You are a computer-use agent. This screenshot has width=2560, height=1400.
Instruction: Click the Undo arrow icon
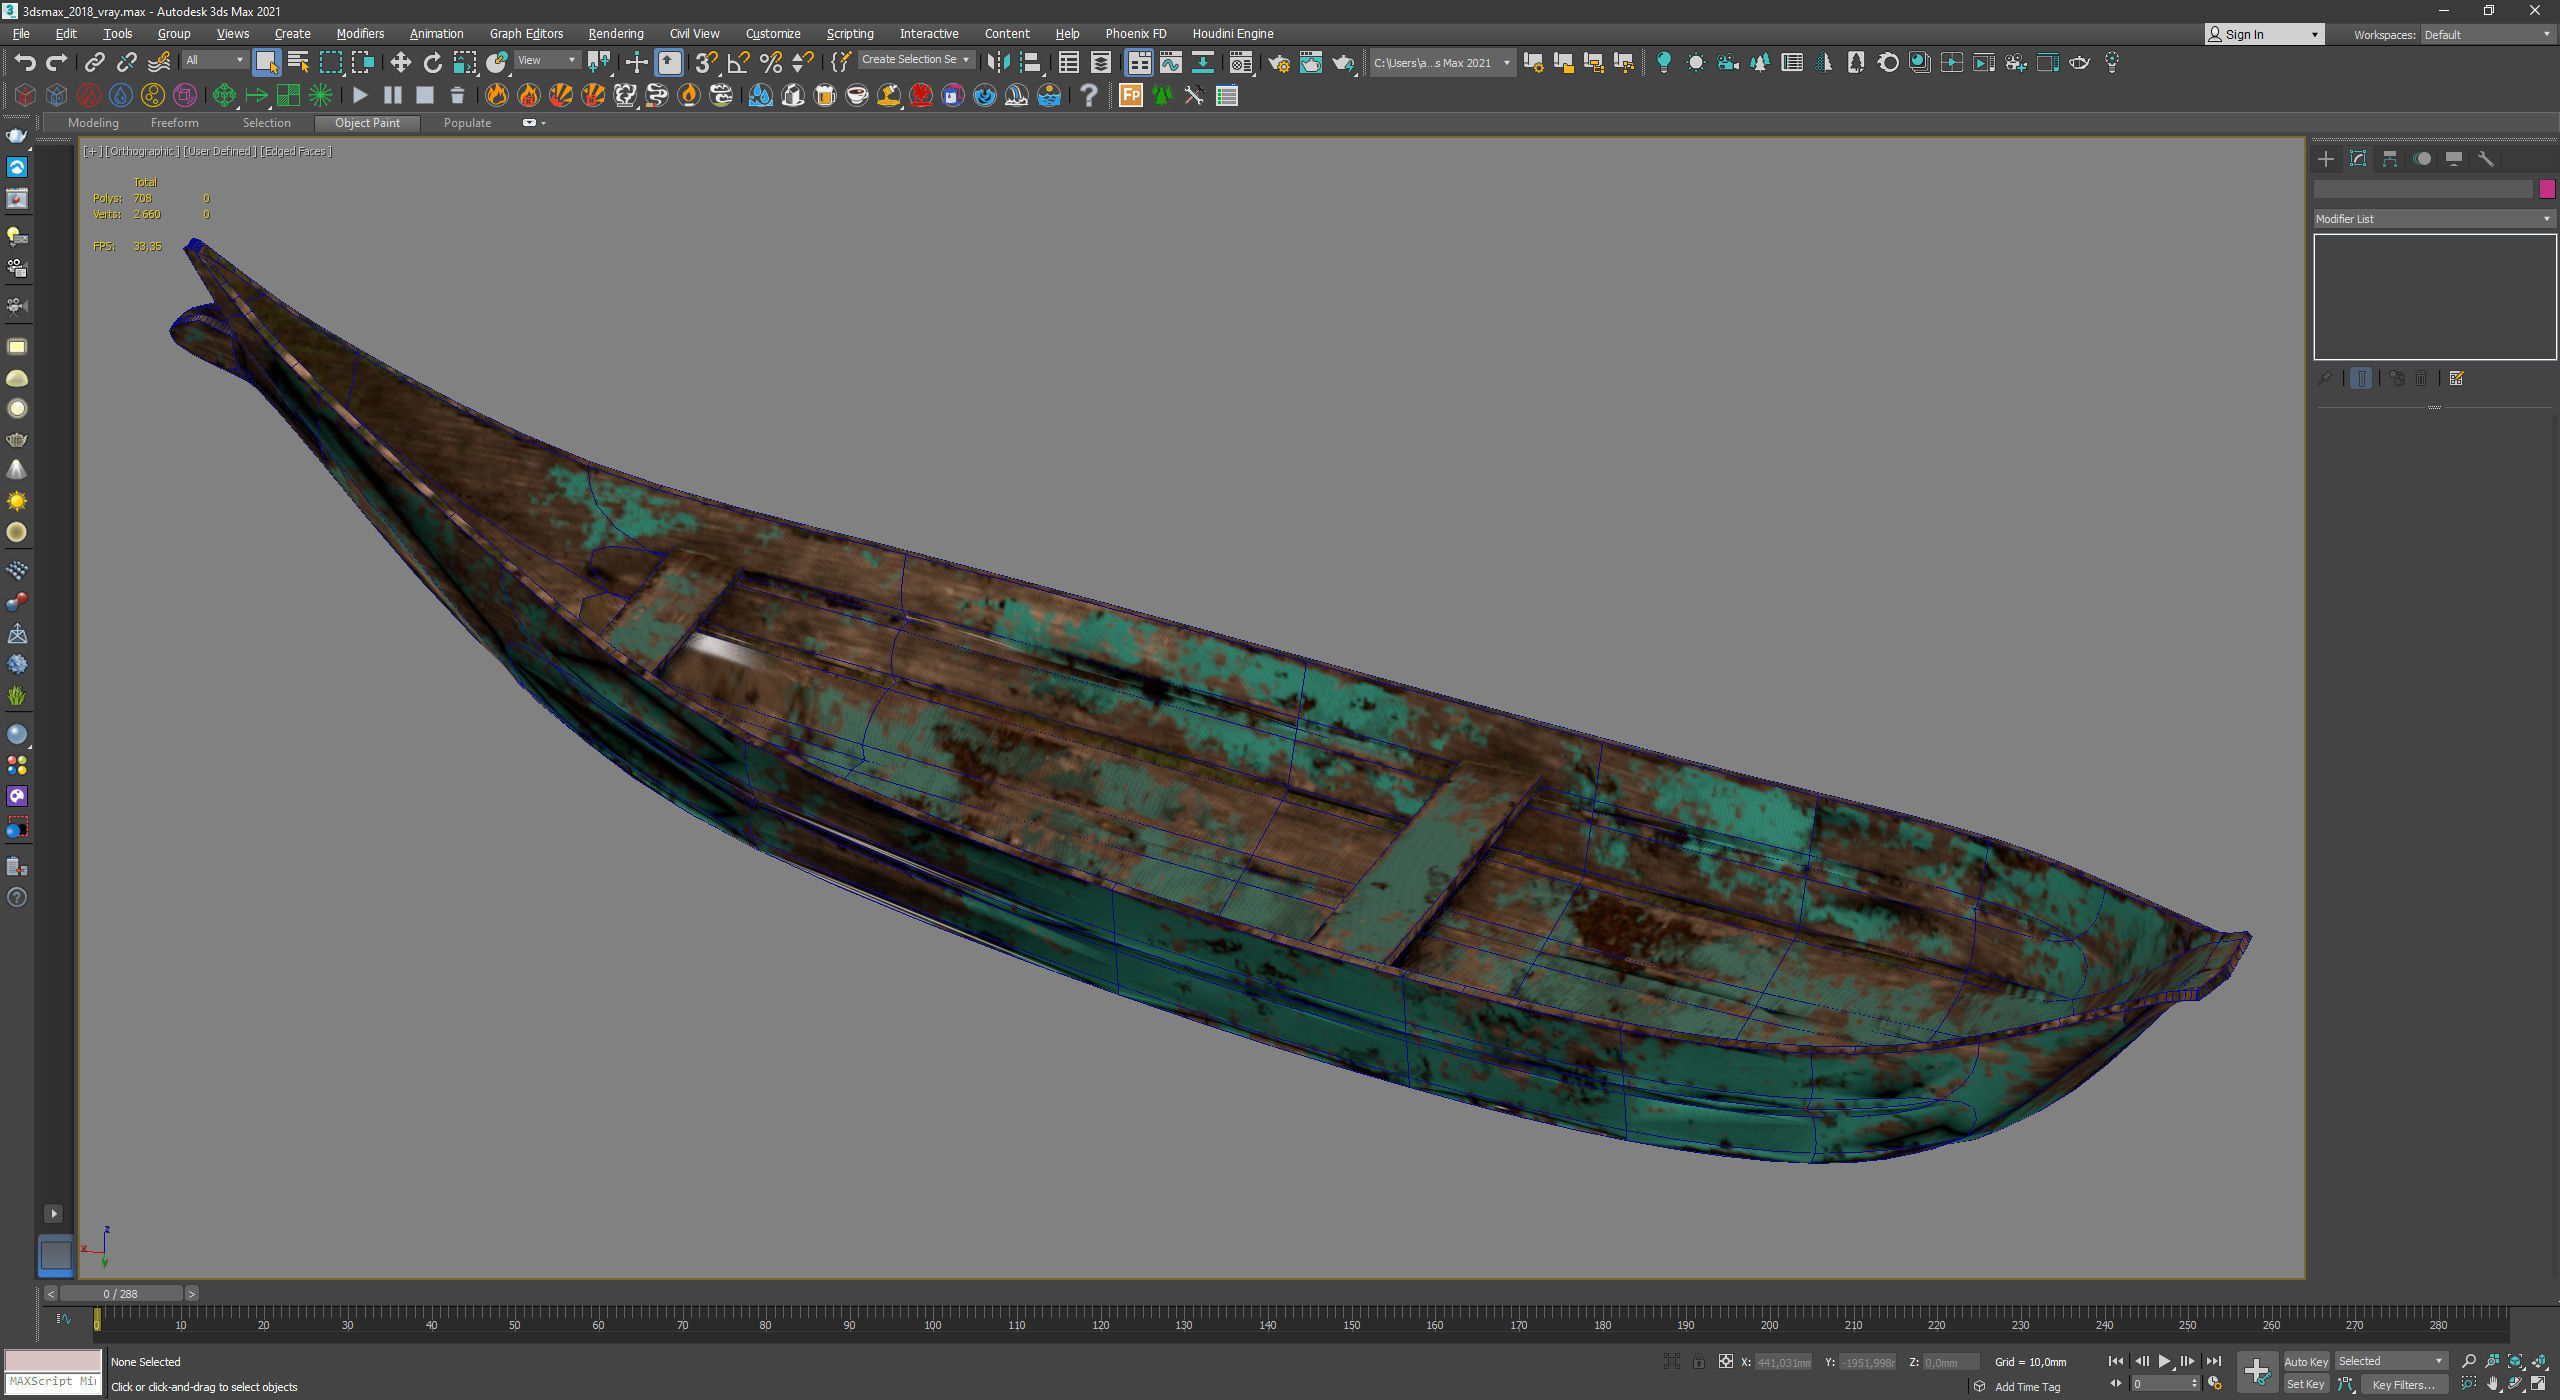[x=25, y=63]
